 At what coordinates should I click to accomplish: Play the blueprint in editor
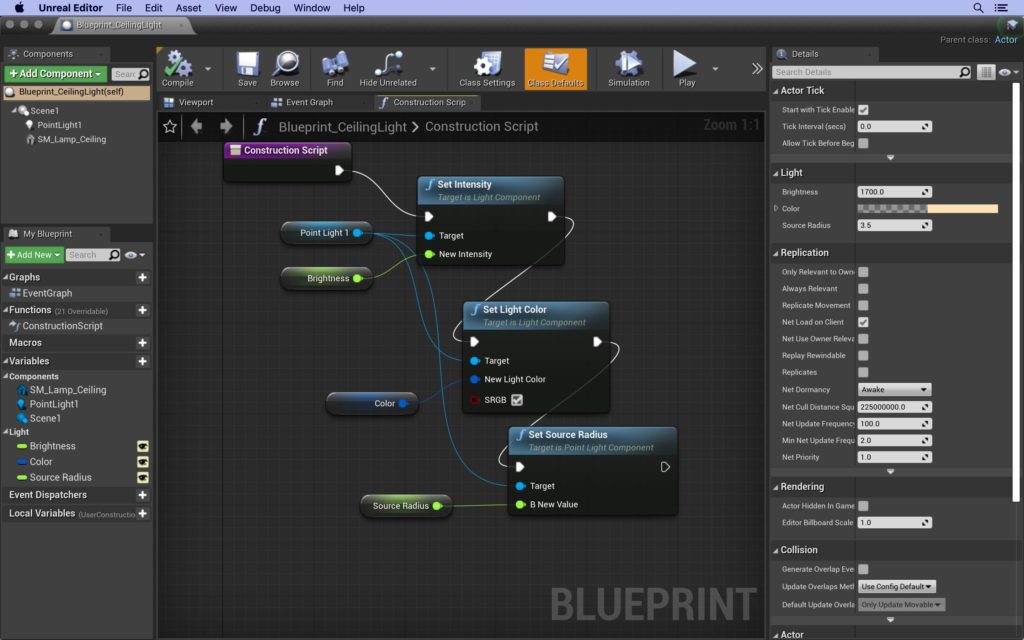point(686,69)
